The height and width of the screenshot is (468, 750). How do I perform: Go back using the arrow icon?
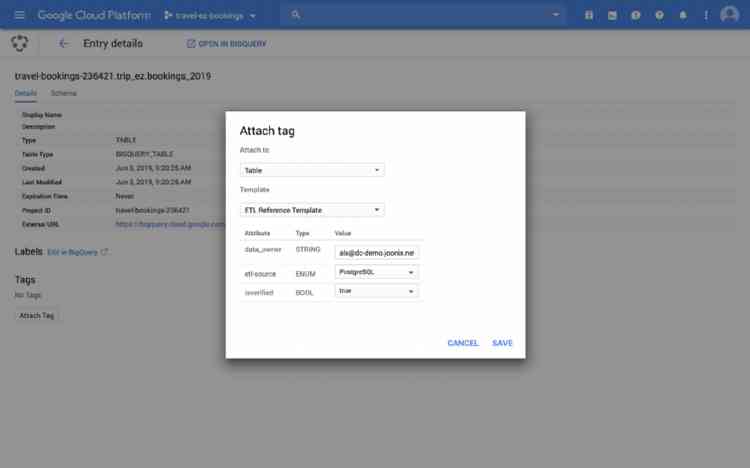pyautogui.click(x=63, y=44)
